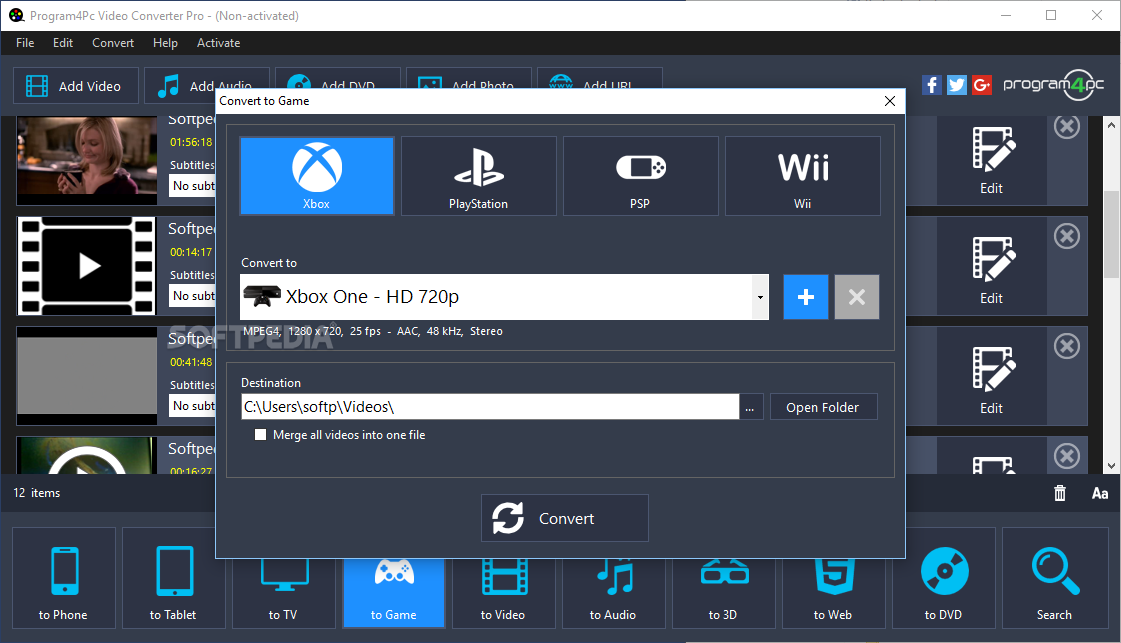Select thumbnail of woman video
The width and height of the screenshot is (1121, 643).
pos(87,156)
